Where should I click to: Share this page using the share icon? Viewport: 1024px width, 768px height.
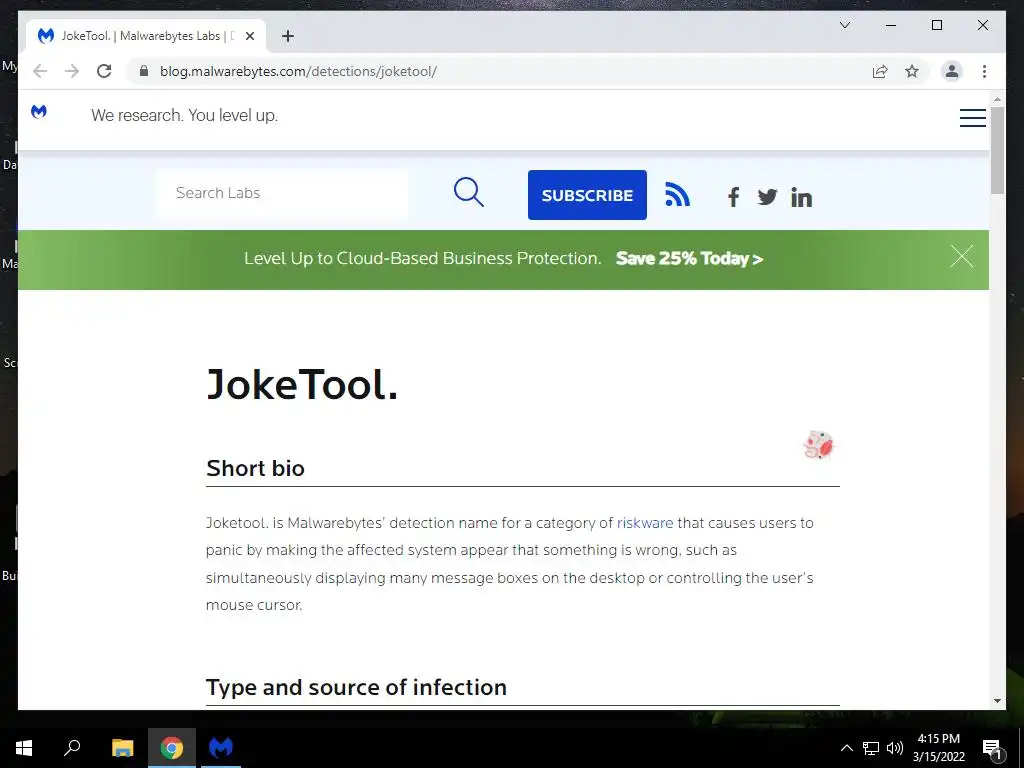880,71
